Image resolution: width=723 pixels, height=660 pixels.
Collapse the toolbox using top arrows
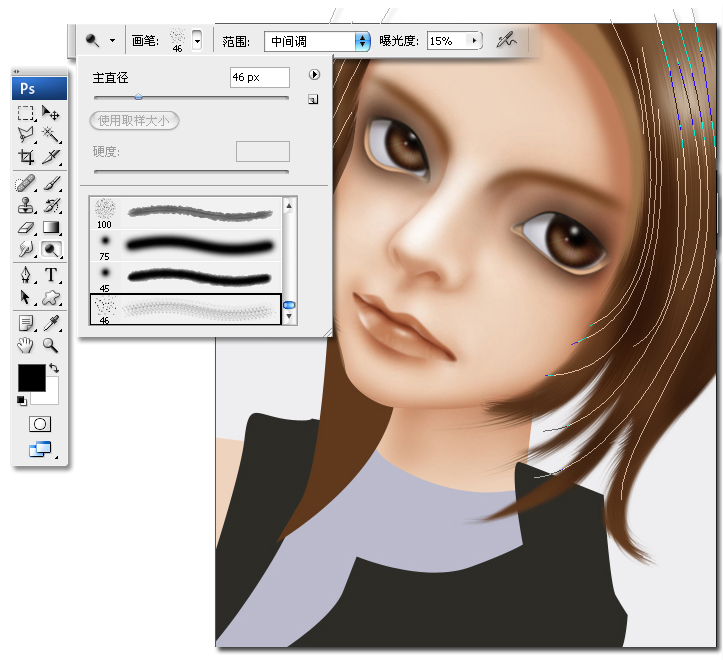tap(17, 71)
